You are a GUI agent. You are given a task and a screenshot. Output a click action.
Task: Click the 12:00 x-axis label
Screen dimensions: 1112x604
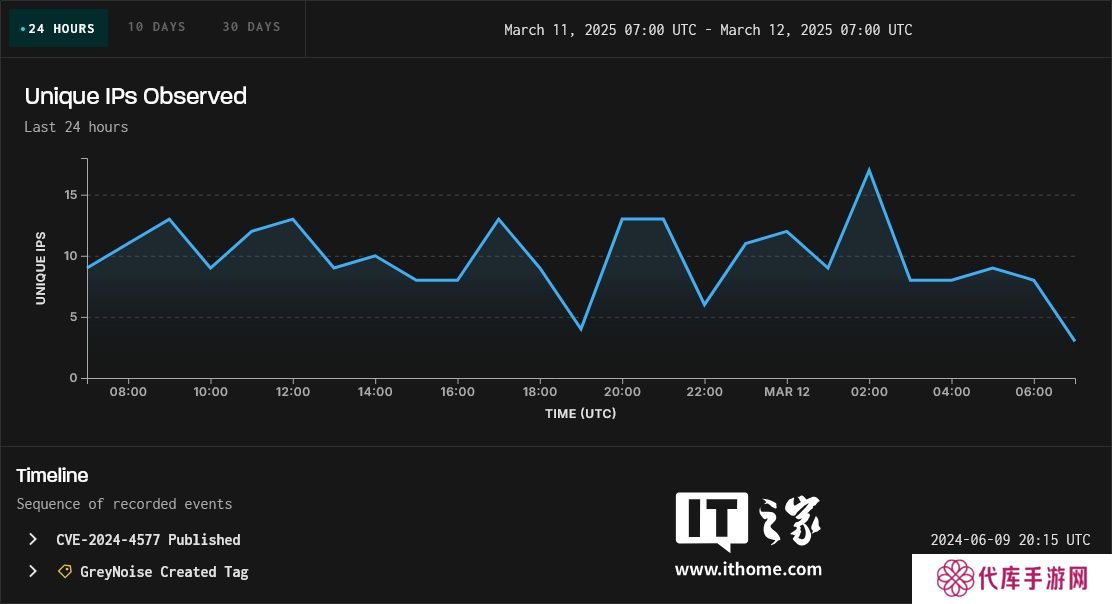293,391
